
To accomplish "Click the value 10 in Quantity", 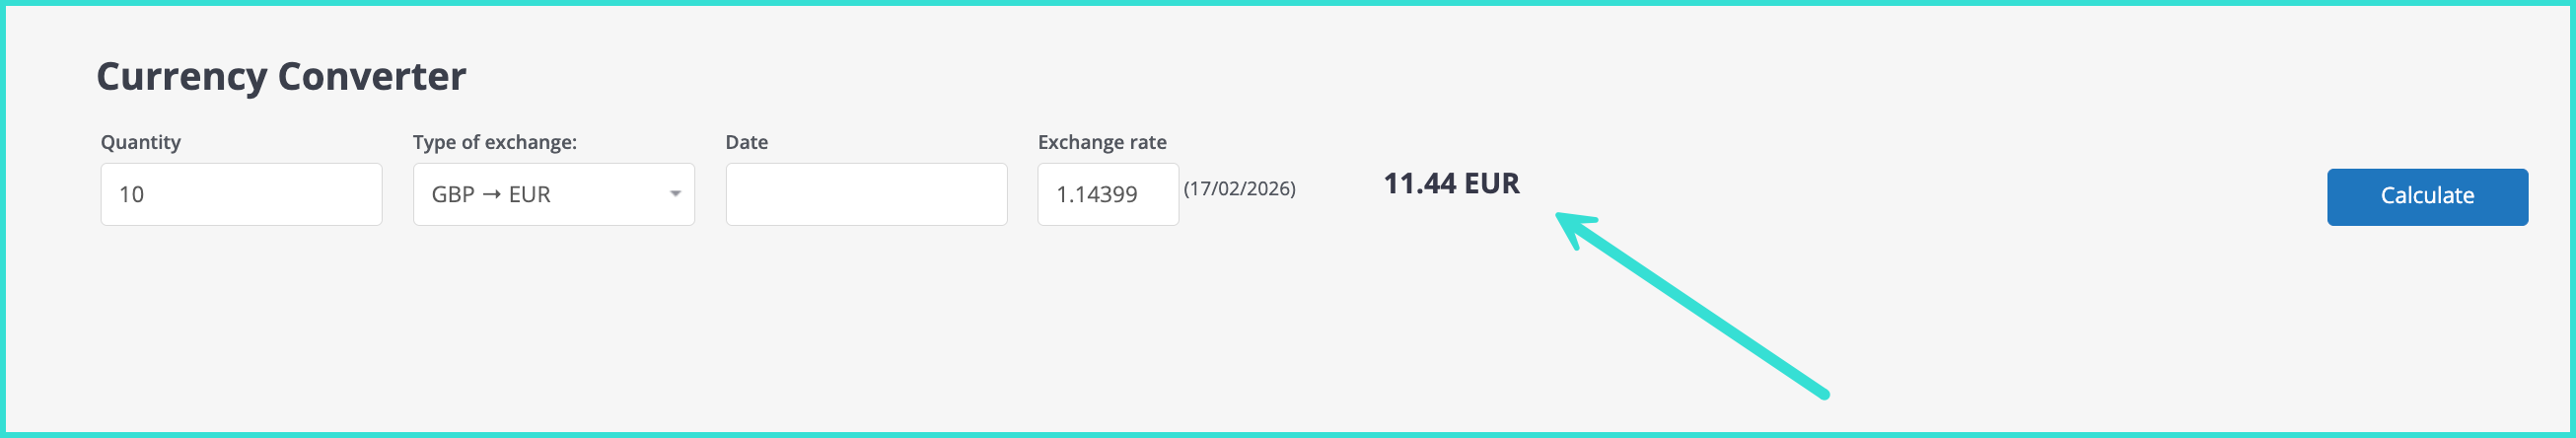I will [x=132, y=194].
